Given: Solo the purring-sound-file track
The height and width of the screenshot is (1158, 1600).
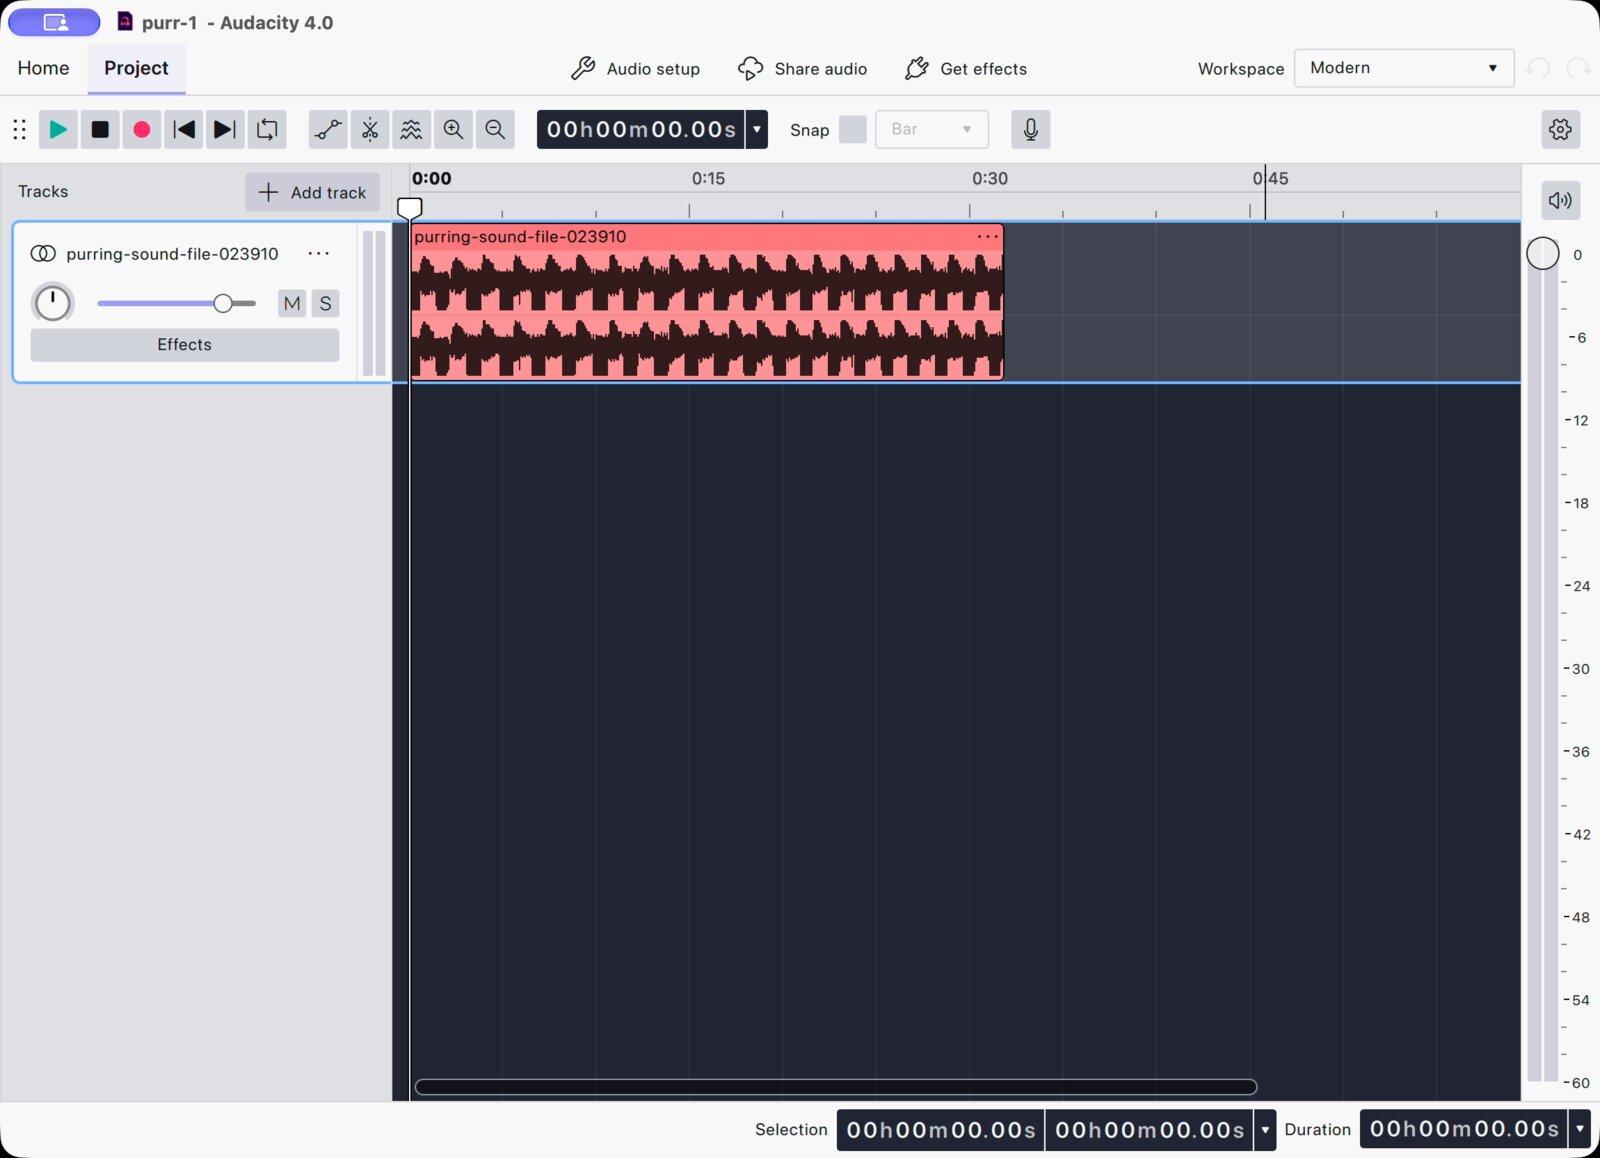Looking at the screenshot, I should point(325,303).
